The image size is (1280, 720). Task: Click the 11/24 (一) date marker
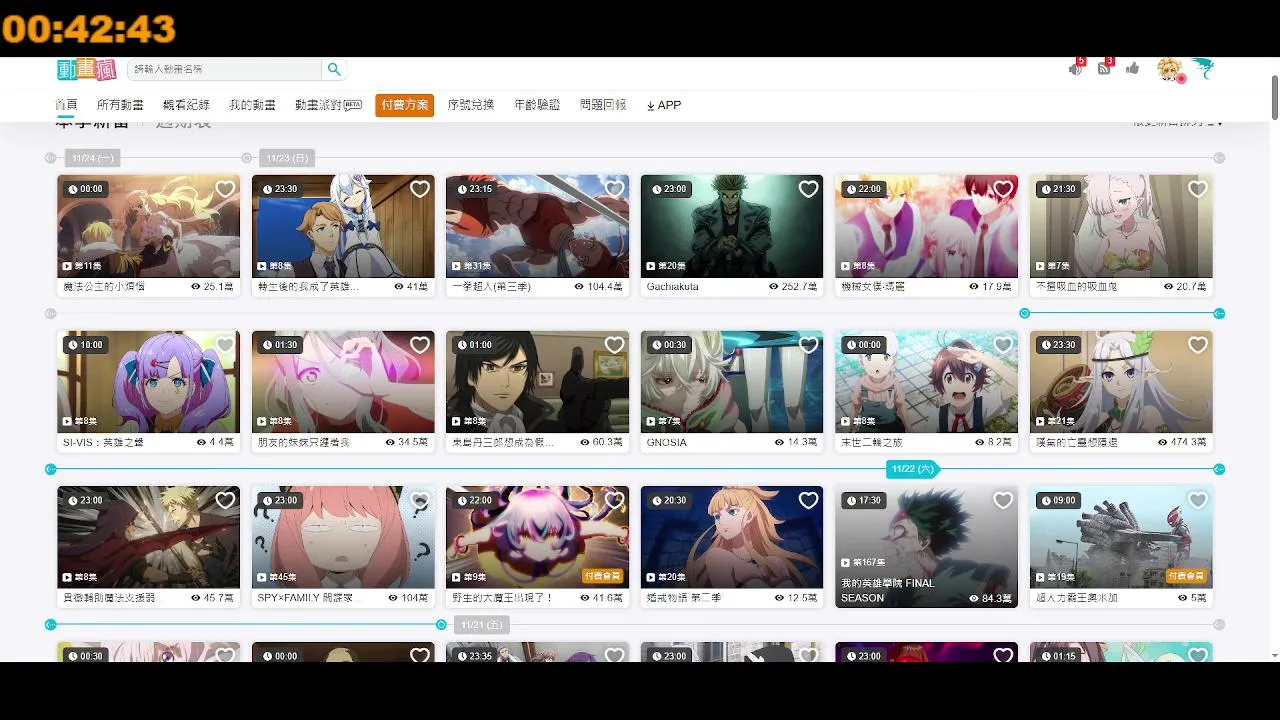pos(92,158)
